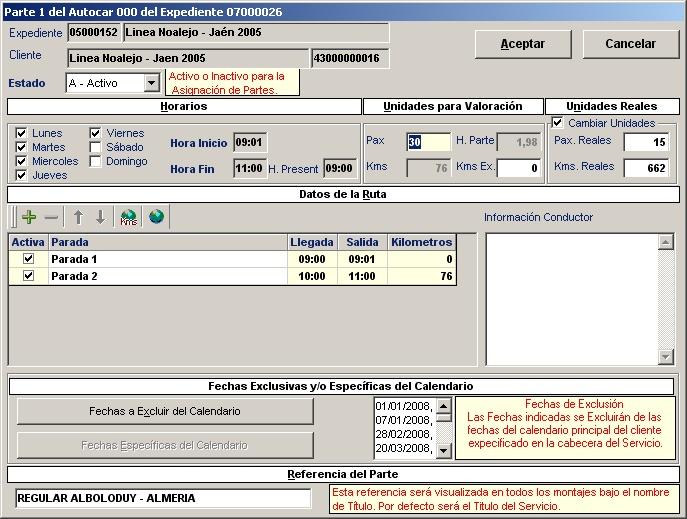Click the client code field 43000000016
Viewport: 687px width, 519px height.
click(x=350, y=58)
